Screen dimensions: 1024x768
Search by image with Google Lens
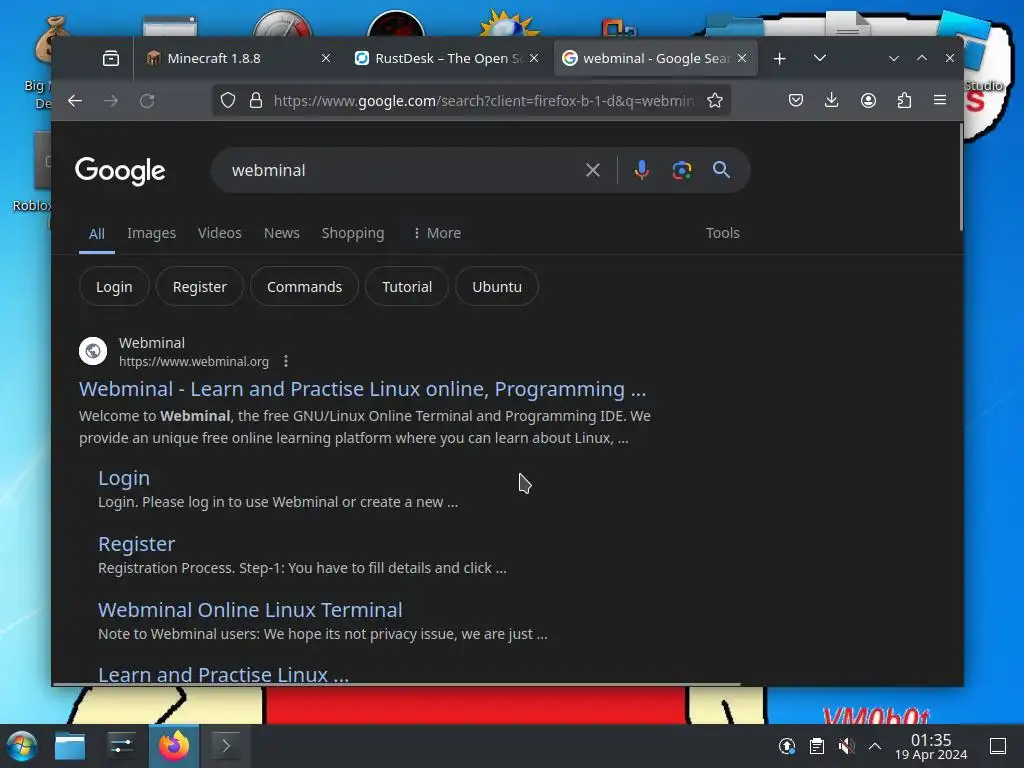click(682, 170)
